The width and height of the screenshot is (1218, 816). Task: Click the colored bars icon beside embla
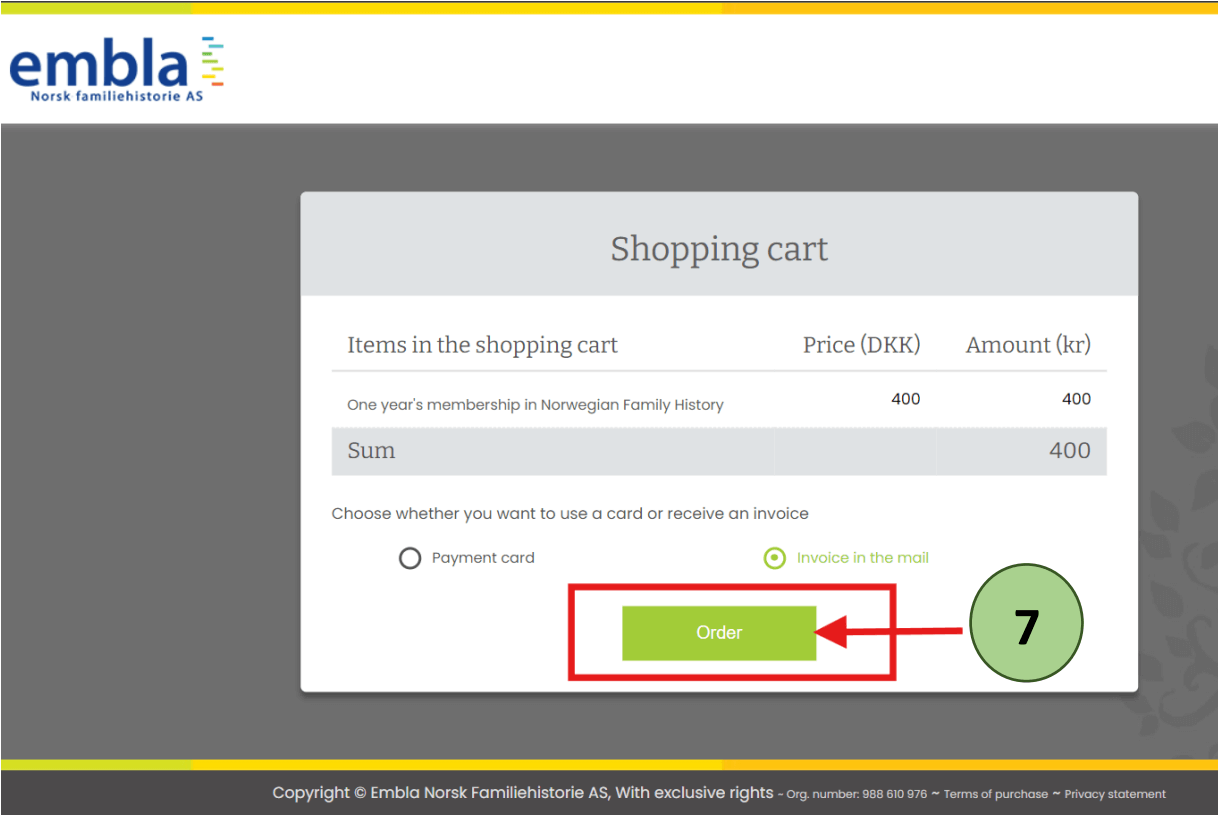[x=212, y=62]
